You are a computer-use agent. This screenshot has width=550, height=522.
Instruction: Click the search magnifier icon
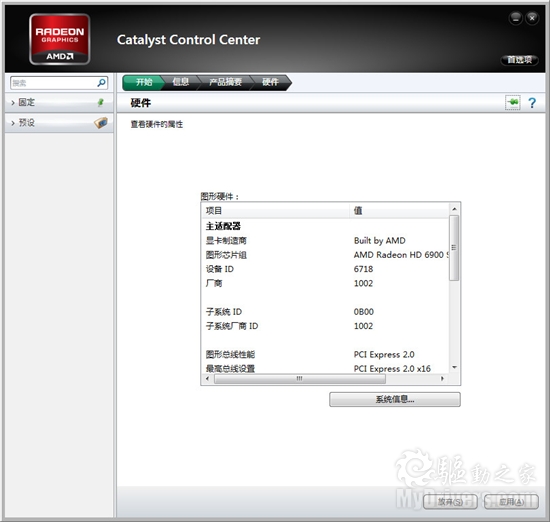tap(101, 83)
